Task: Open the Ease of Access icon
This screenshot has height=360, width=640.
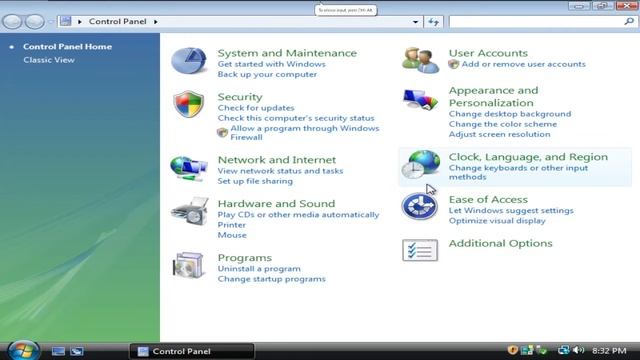Action: pos(420,207)
